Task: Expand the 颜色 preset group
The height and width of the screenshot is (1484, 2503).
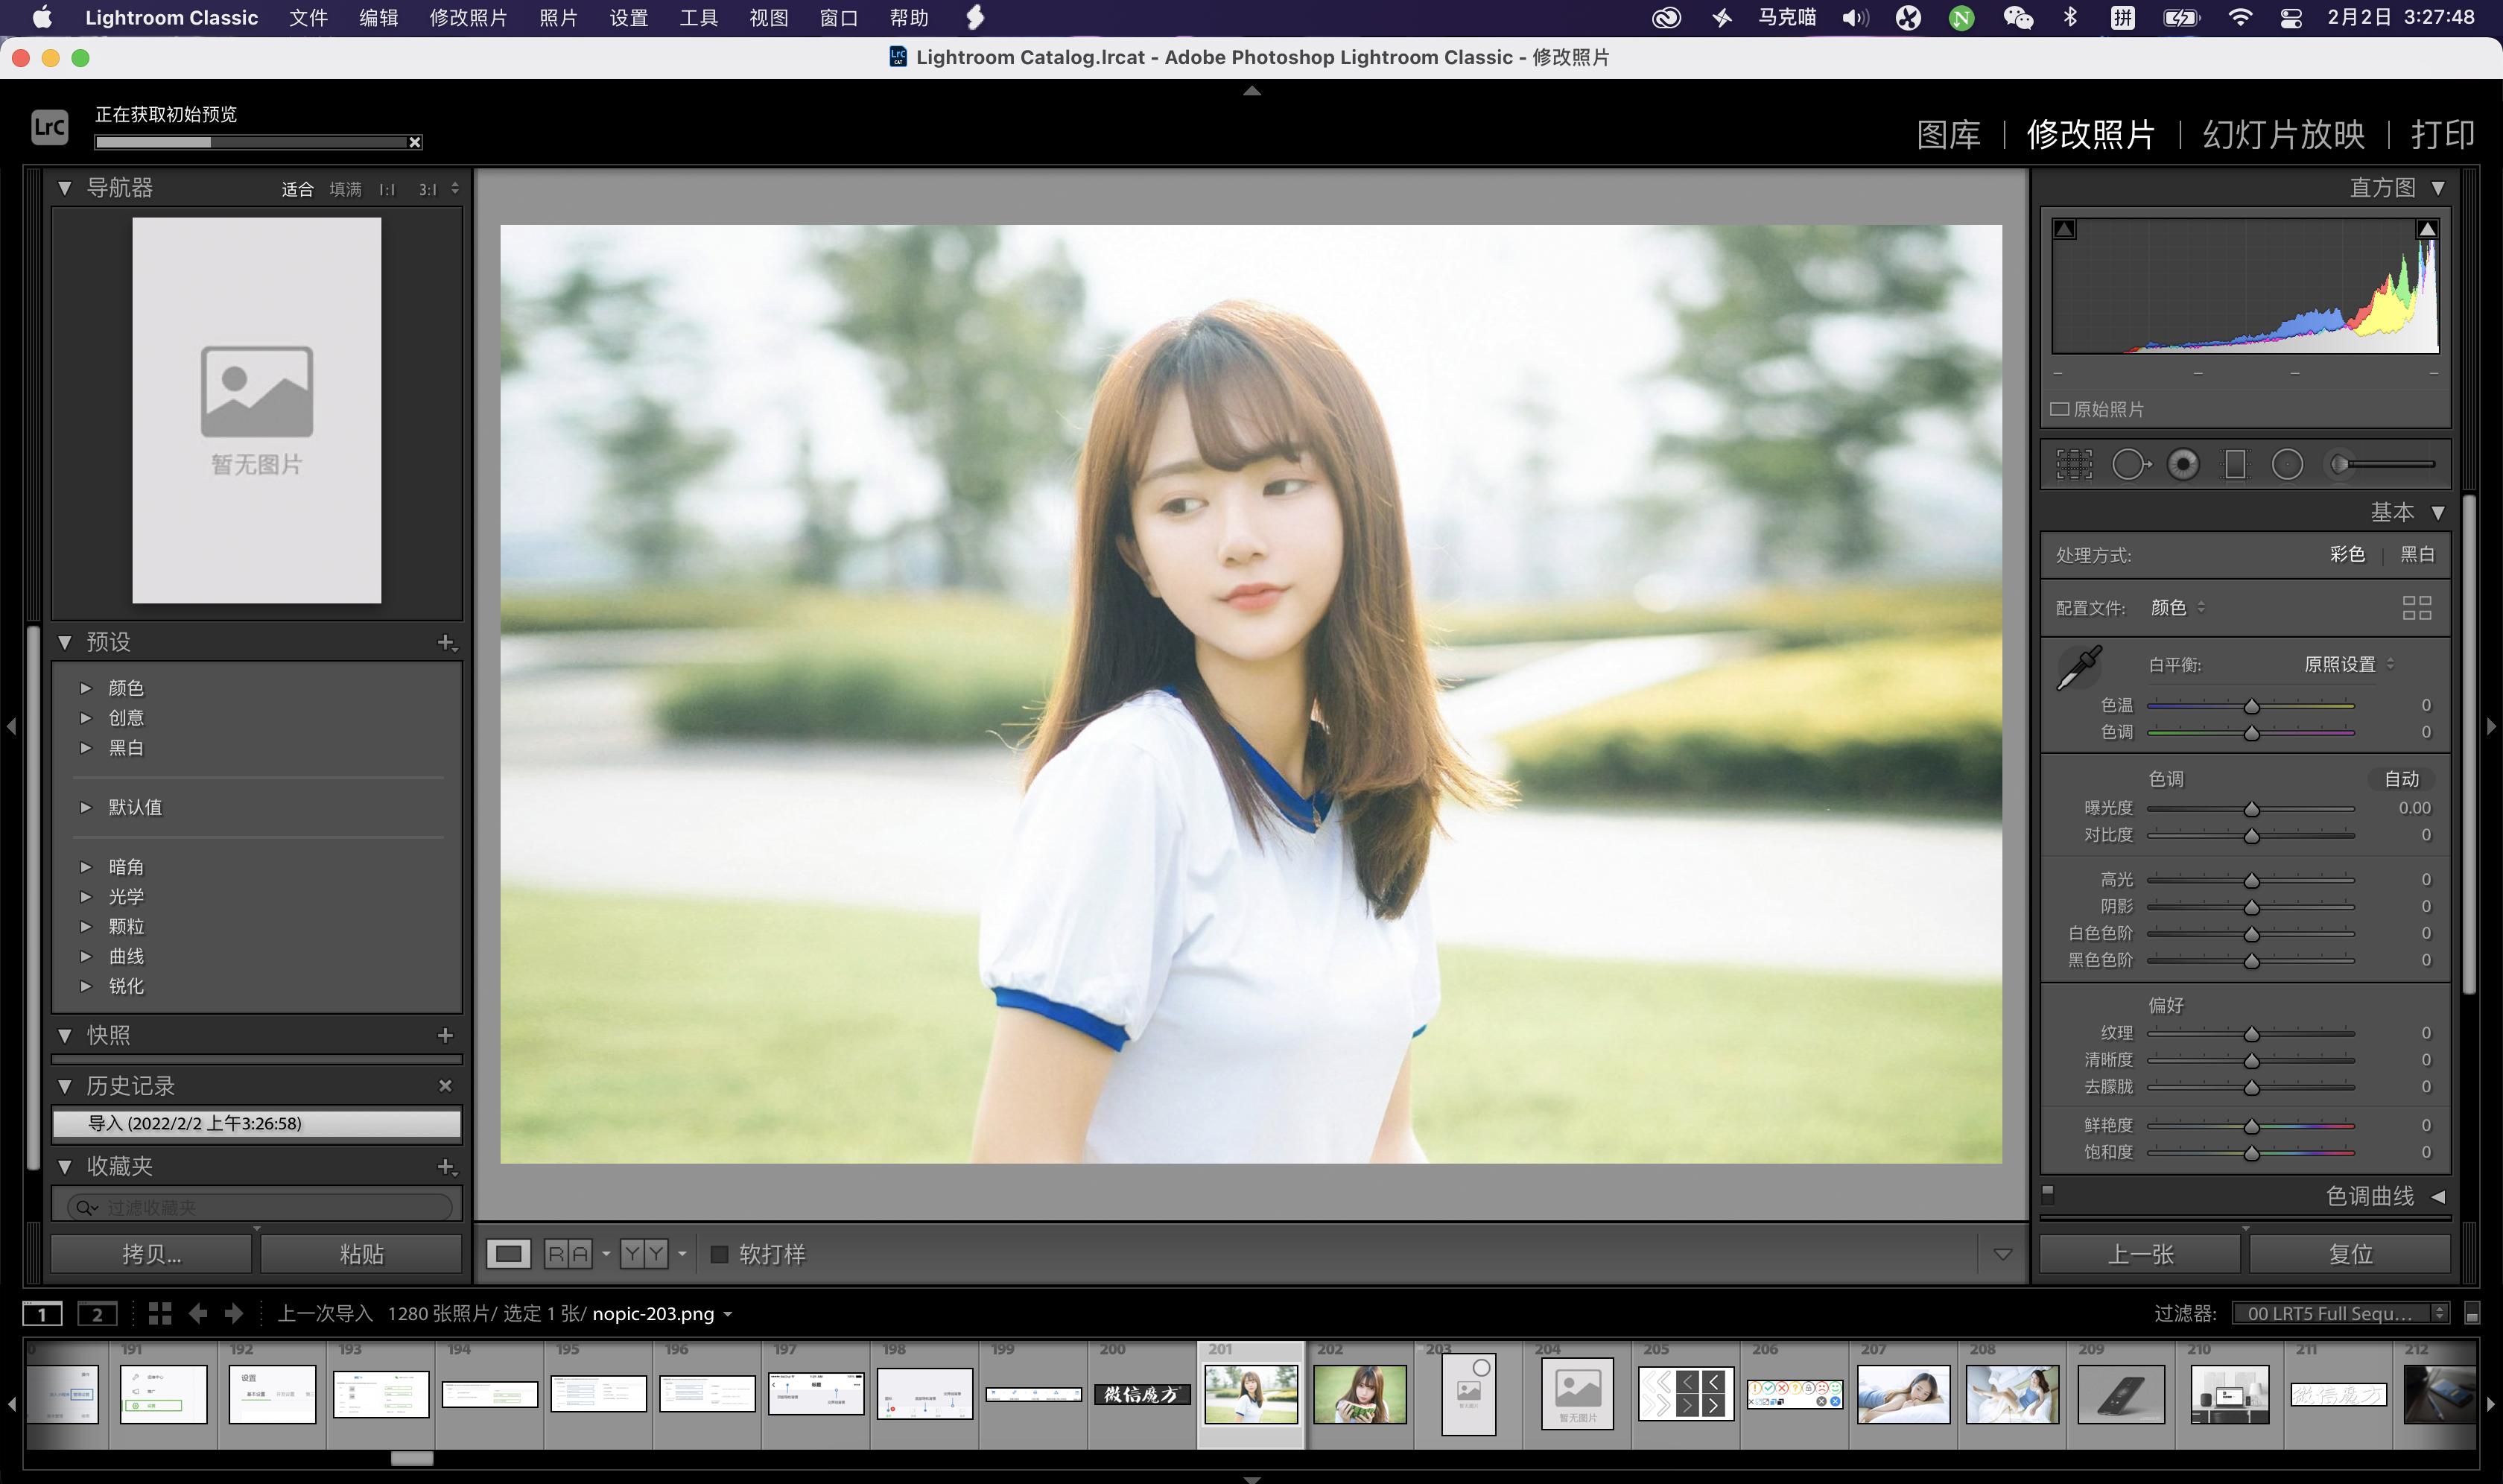Action: pos(86,688)
